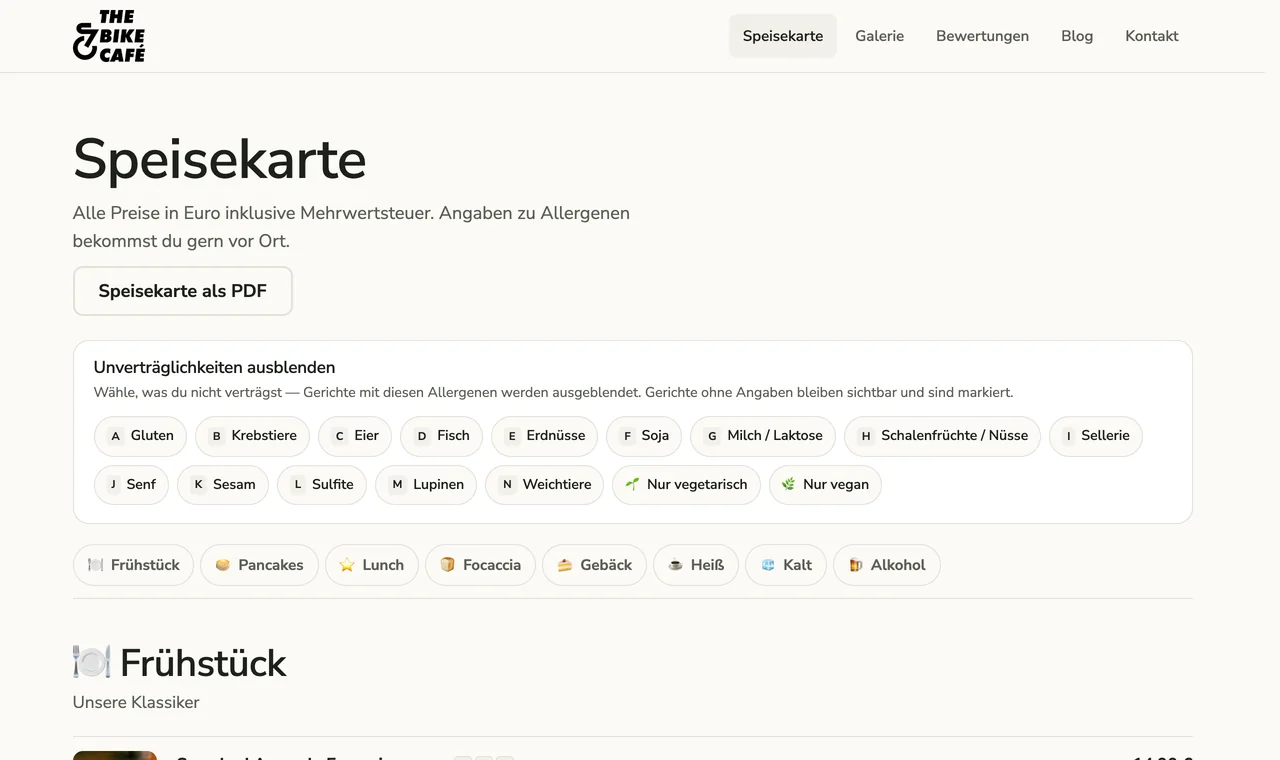Toggle the Gluten allergen filter
Screen dimensions: 1280x760
(140, 436)
